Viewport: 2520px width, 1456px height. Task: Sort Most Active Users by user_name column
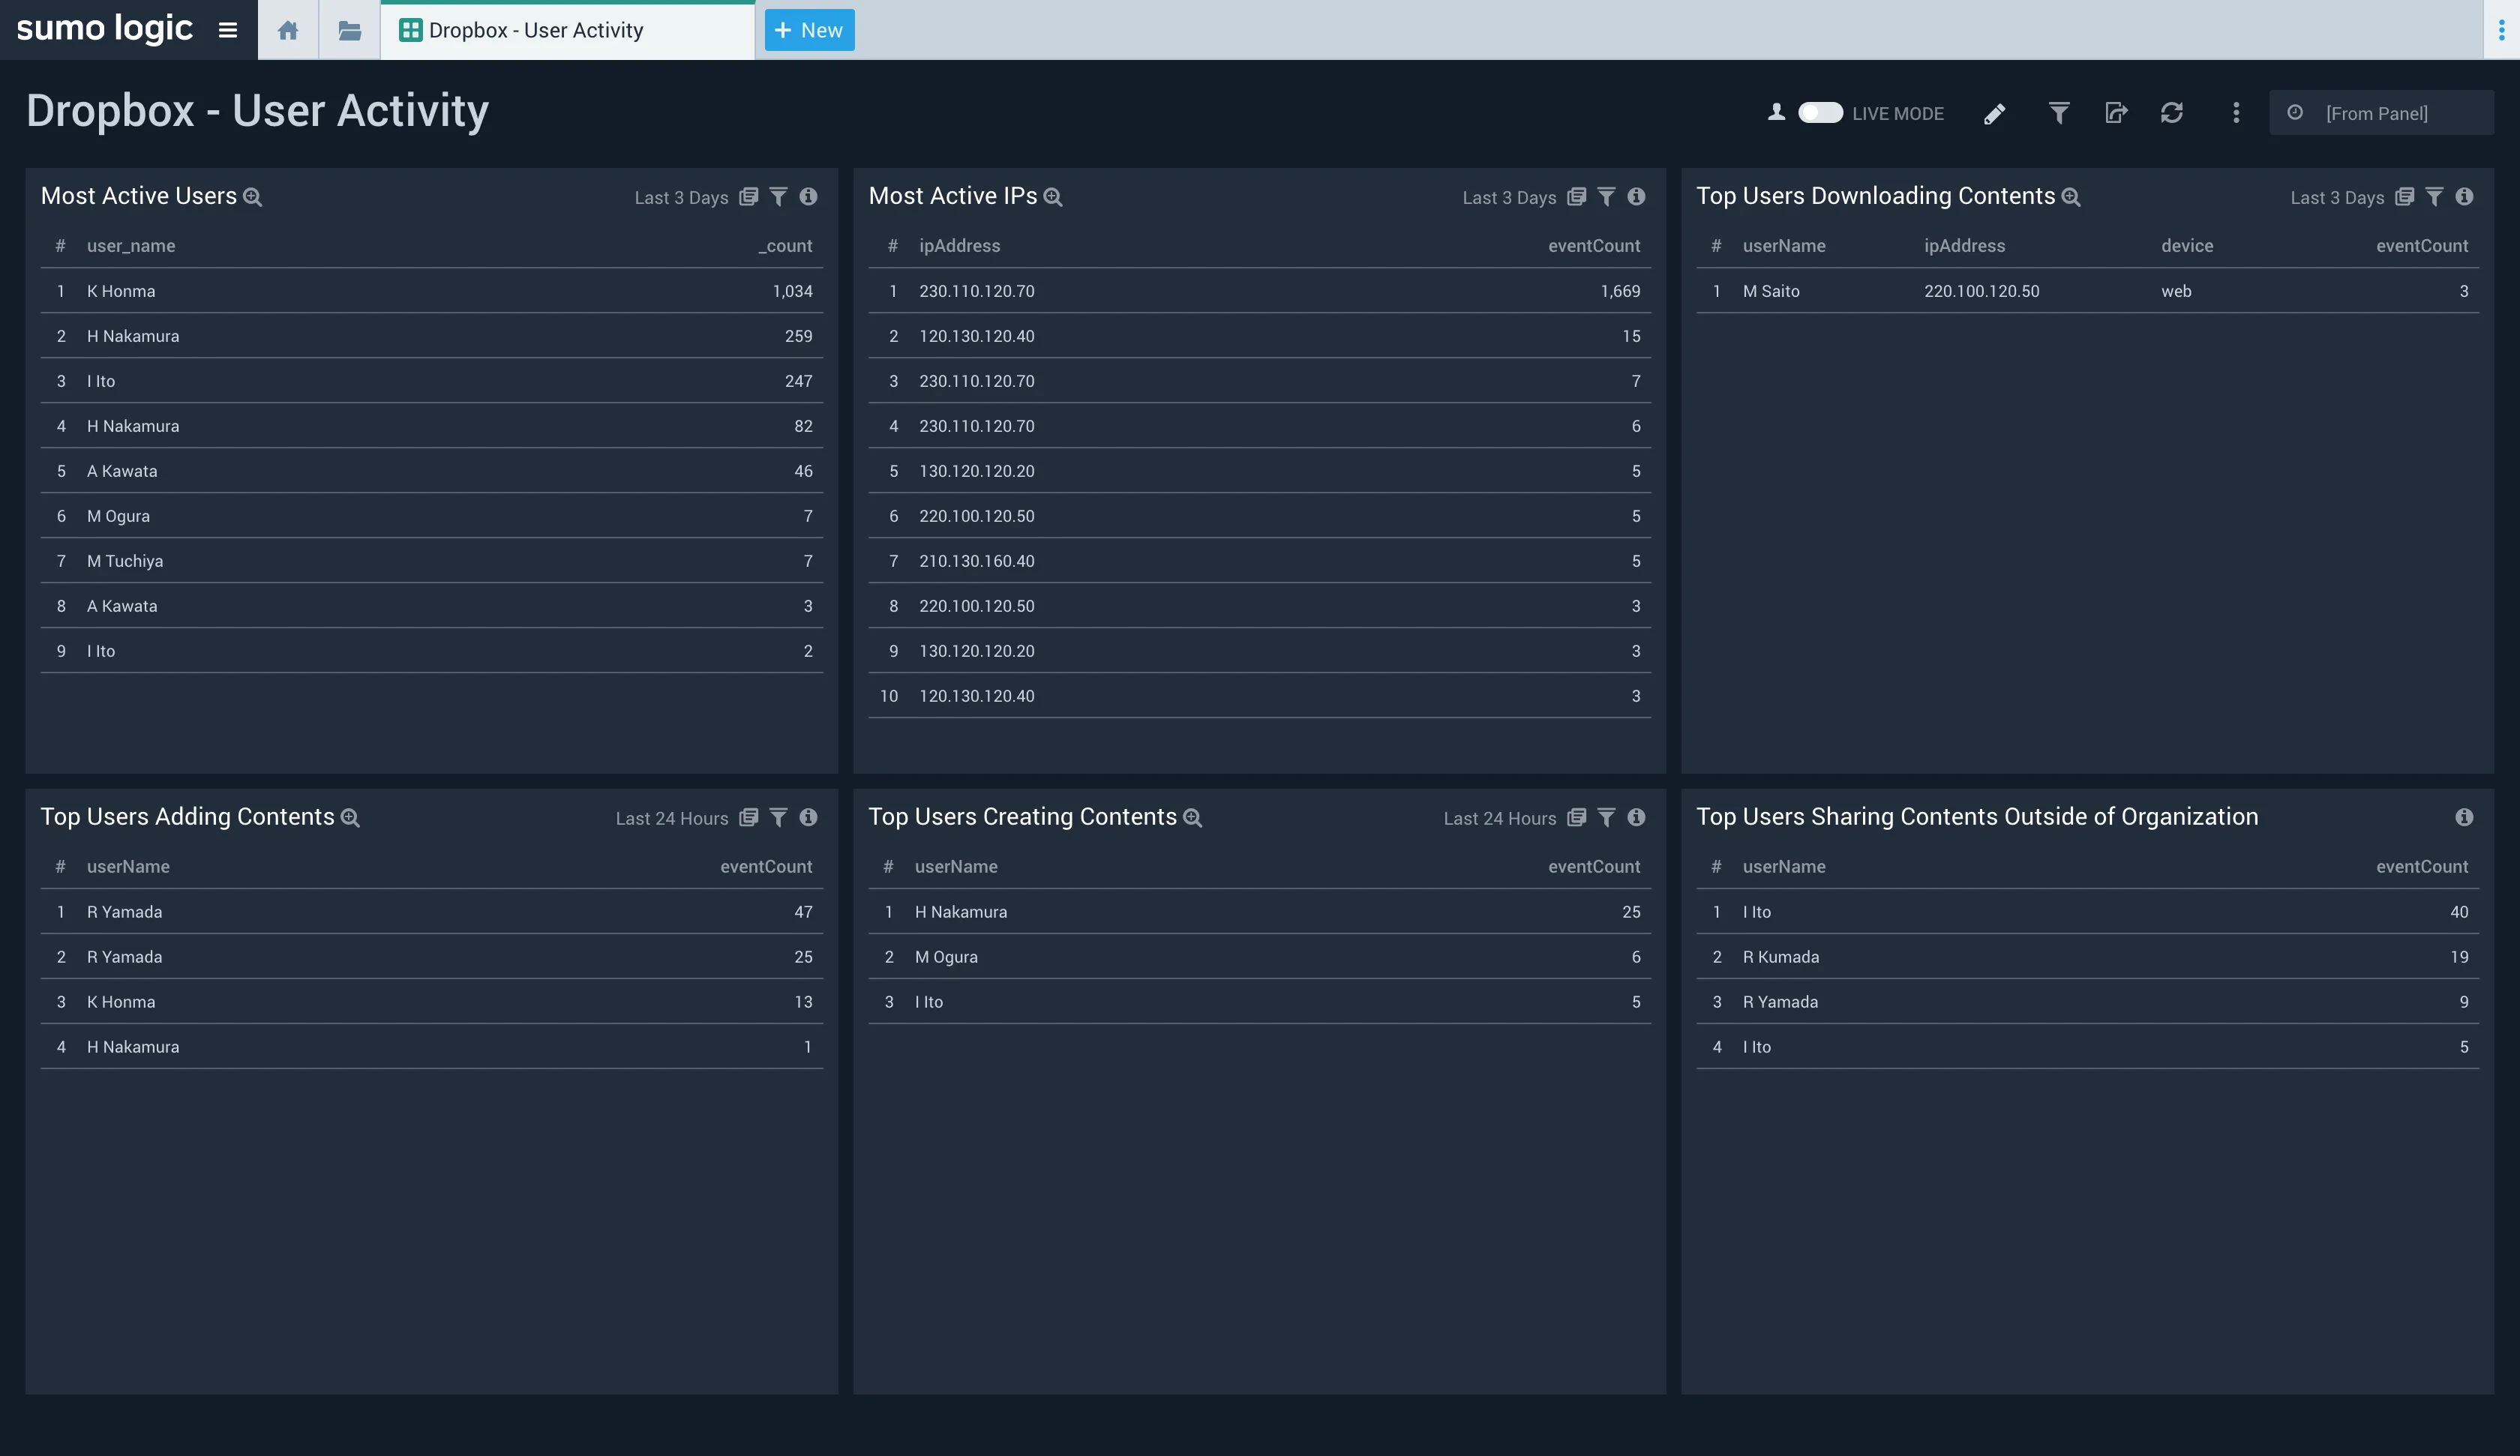131,246
